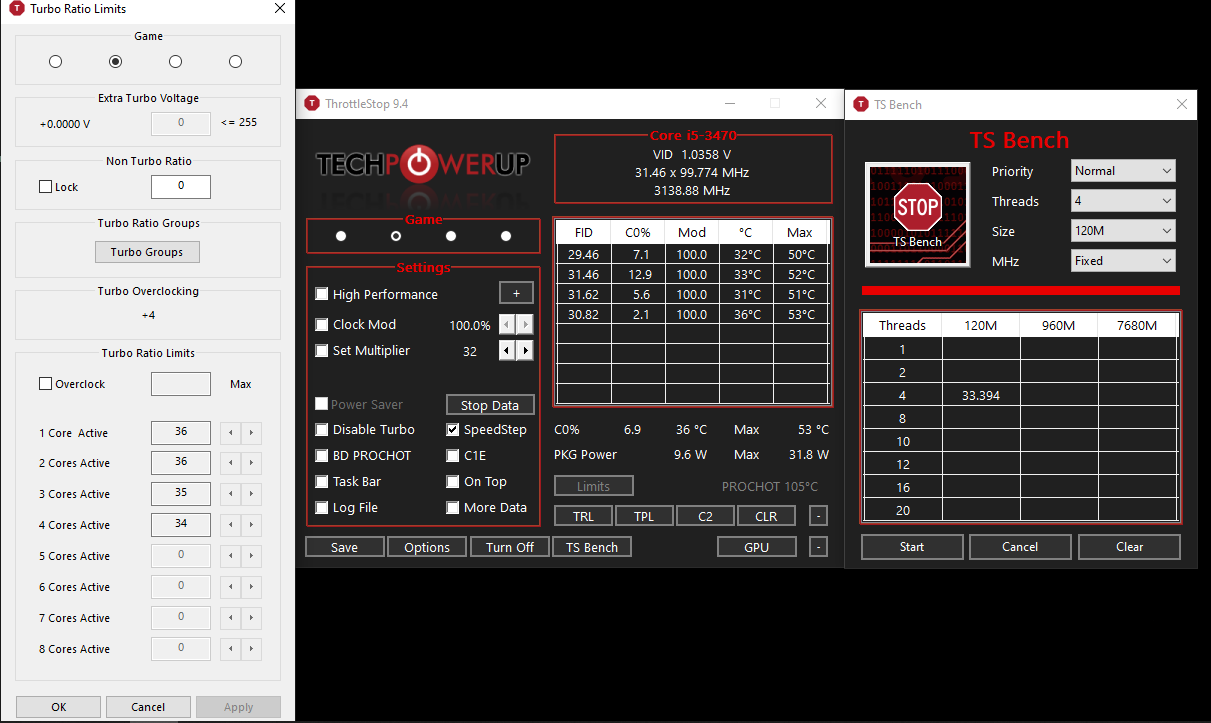Uncheck the SpeedStep checkbox
Viewport: 1211px width, 723px height.
453,429
